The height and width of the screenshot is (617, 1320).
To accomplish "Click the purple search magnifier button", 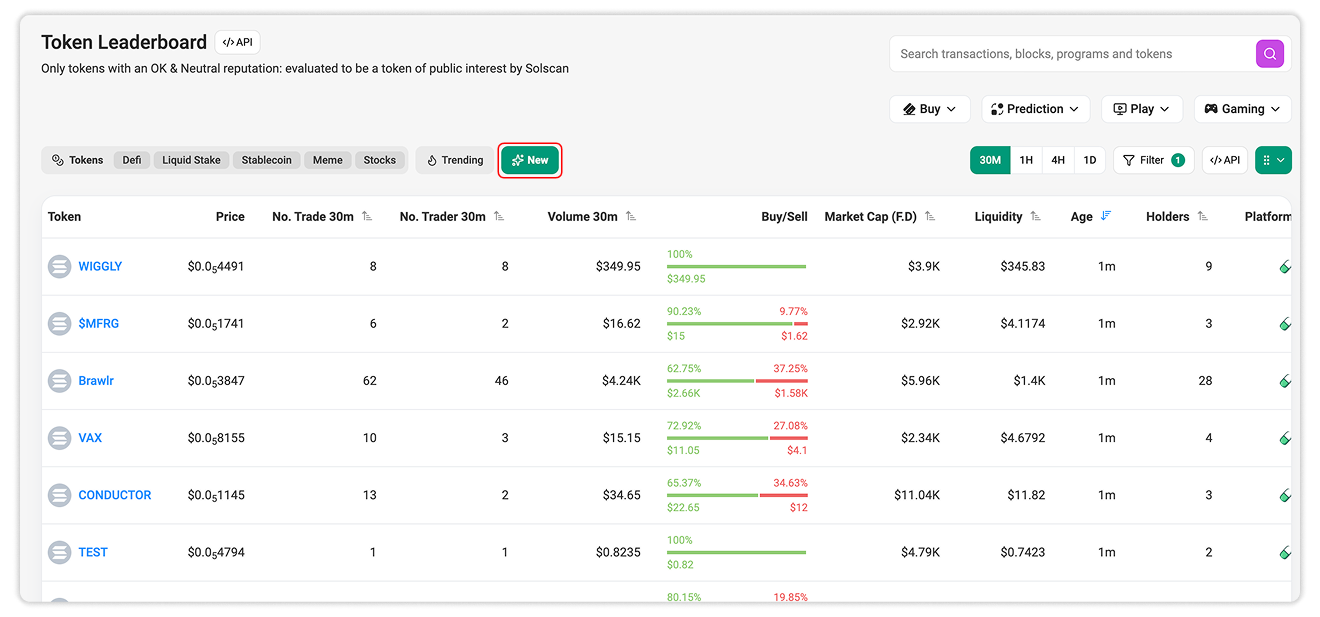I will click(1269, 54).
